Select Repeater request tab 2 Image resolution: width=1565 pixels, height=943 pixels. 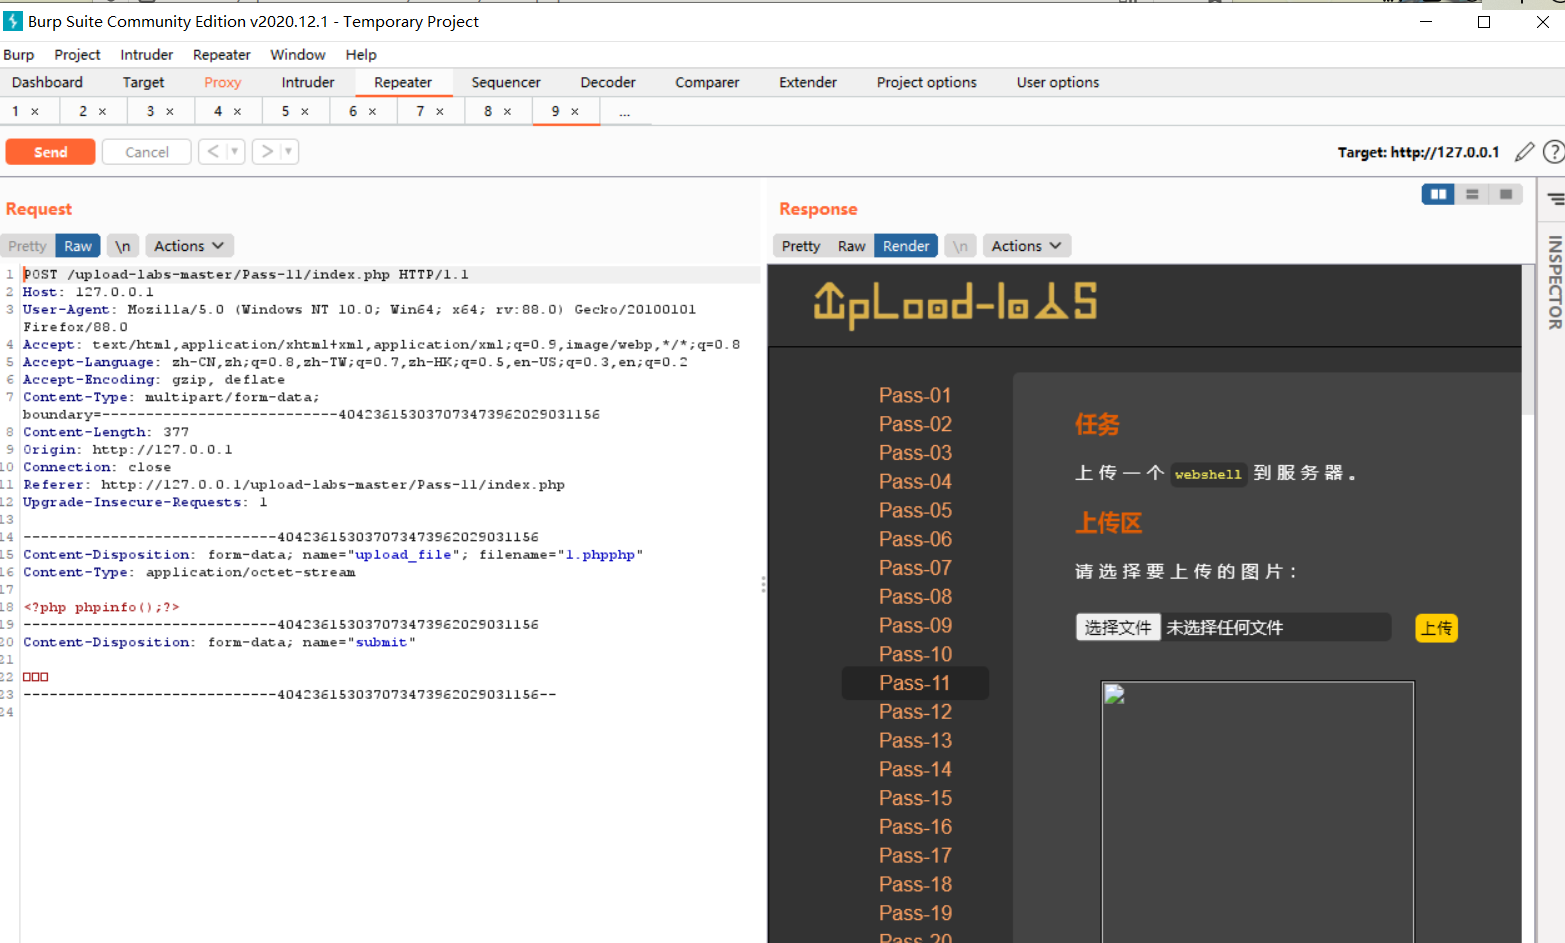point(84,111)
